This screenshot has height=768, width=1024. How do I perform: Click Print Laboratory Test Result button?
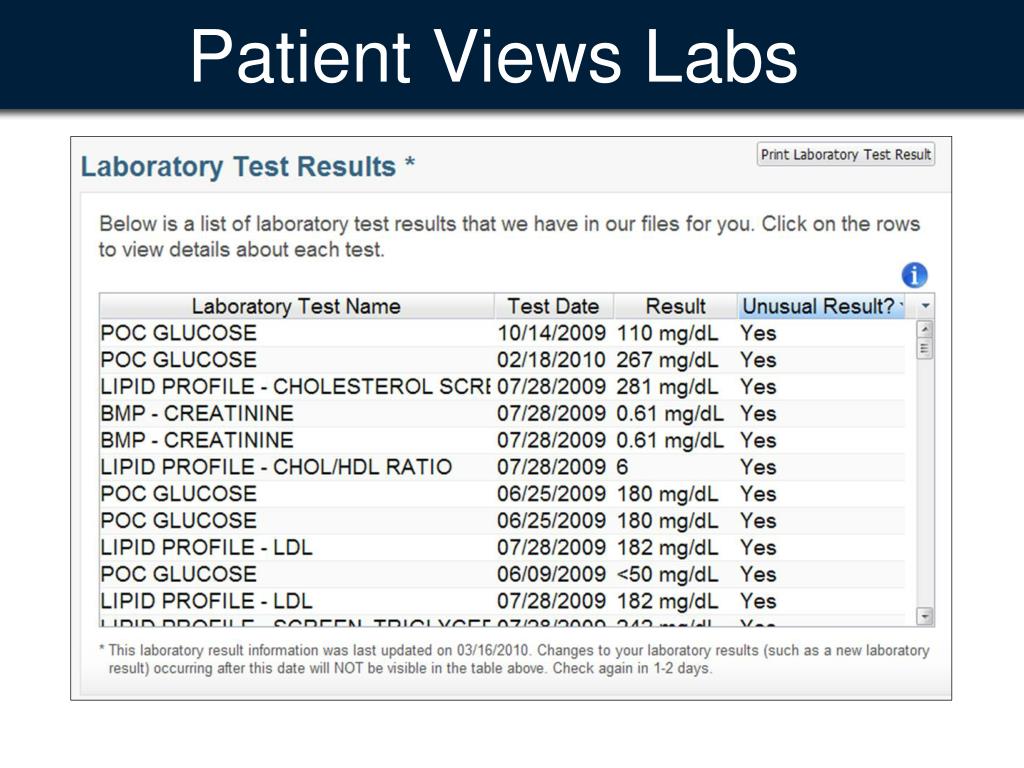tap(846, 154)
